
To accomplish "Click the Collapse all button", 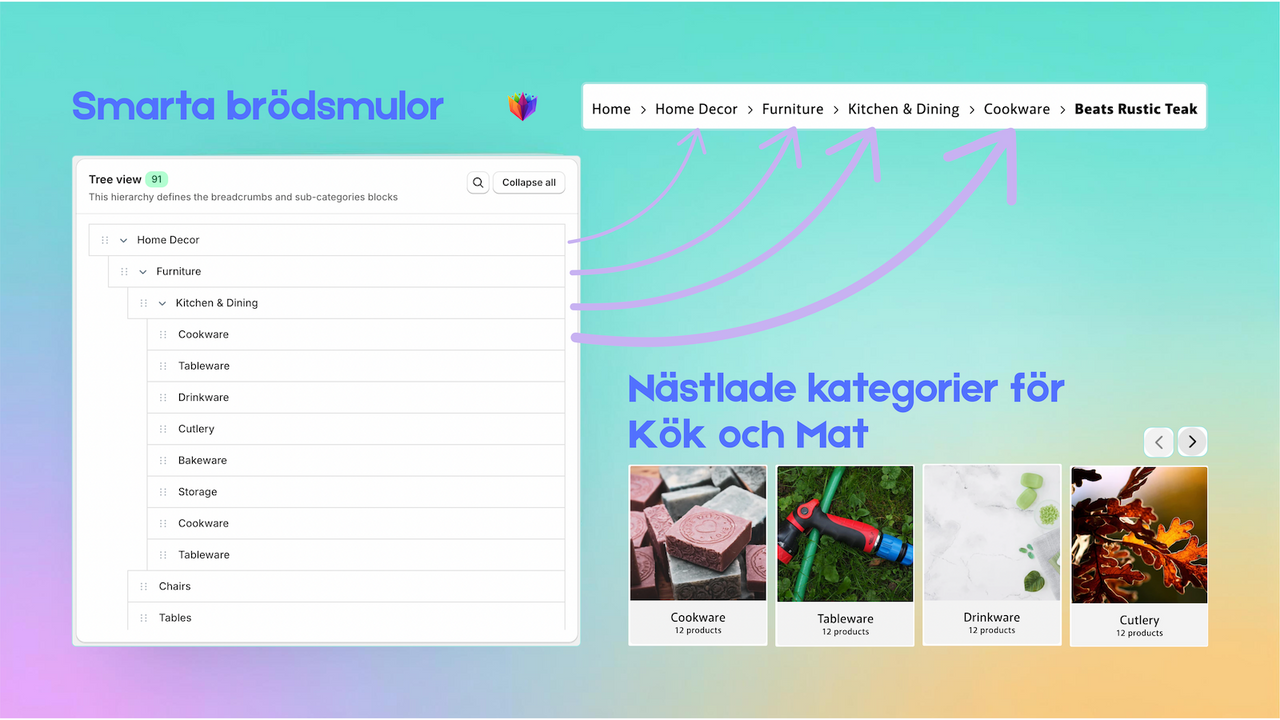I will [529, 182].
